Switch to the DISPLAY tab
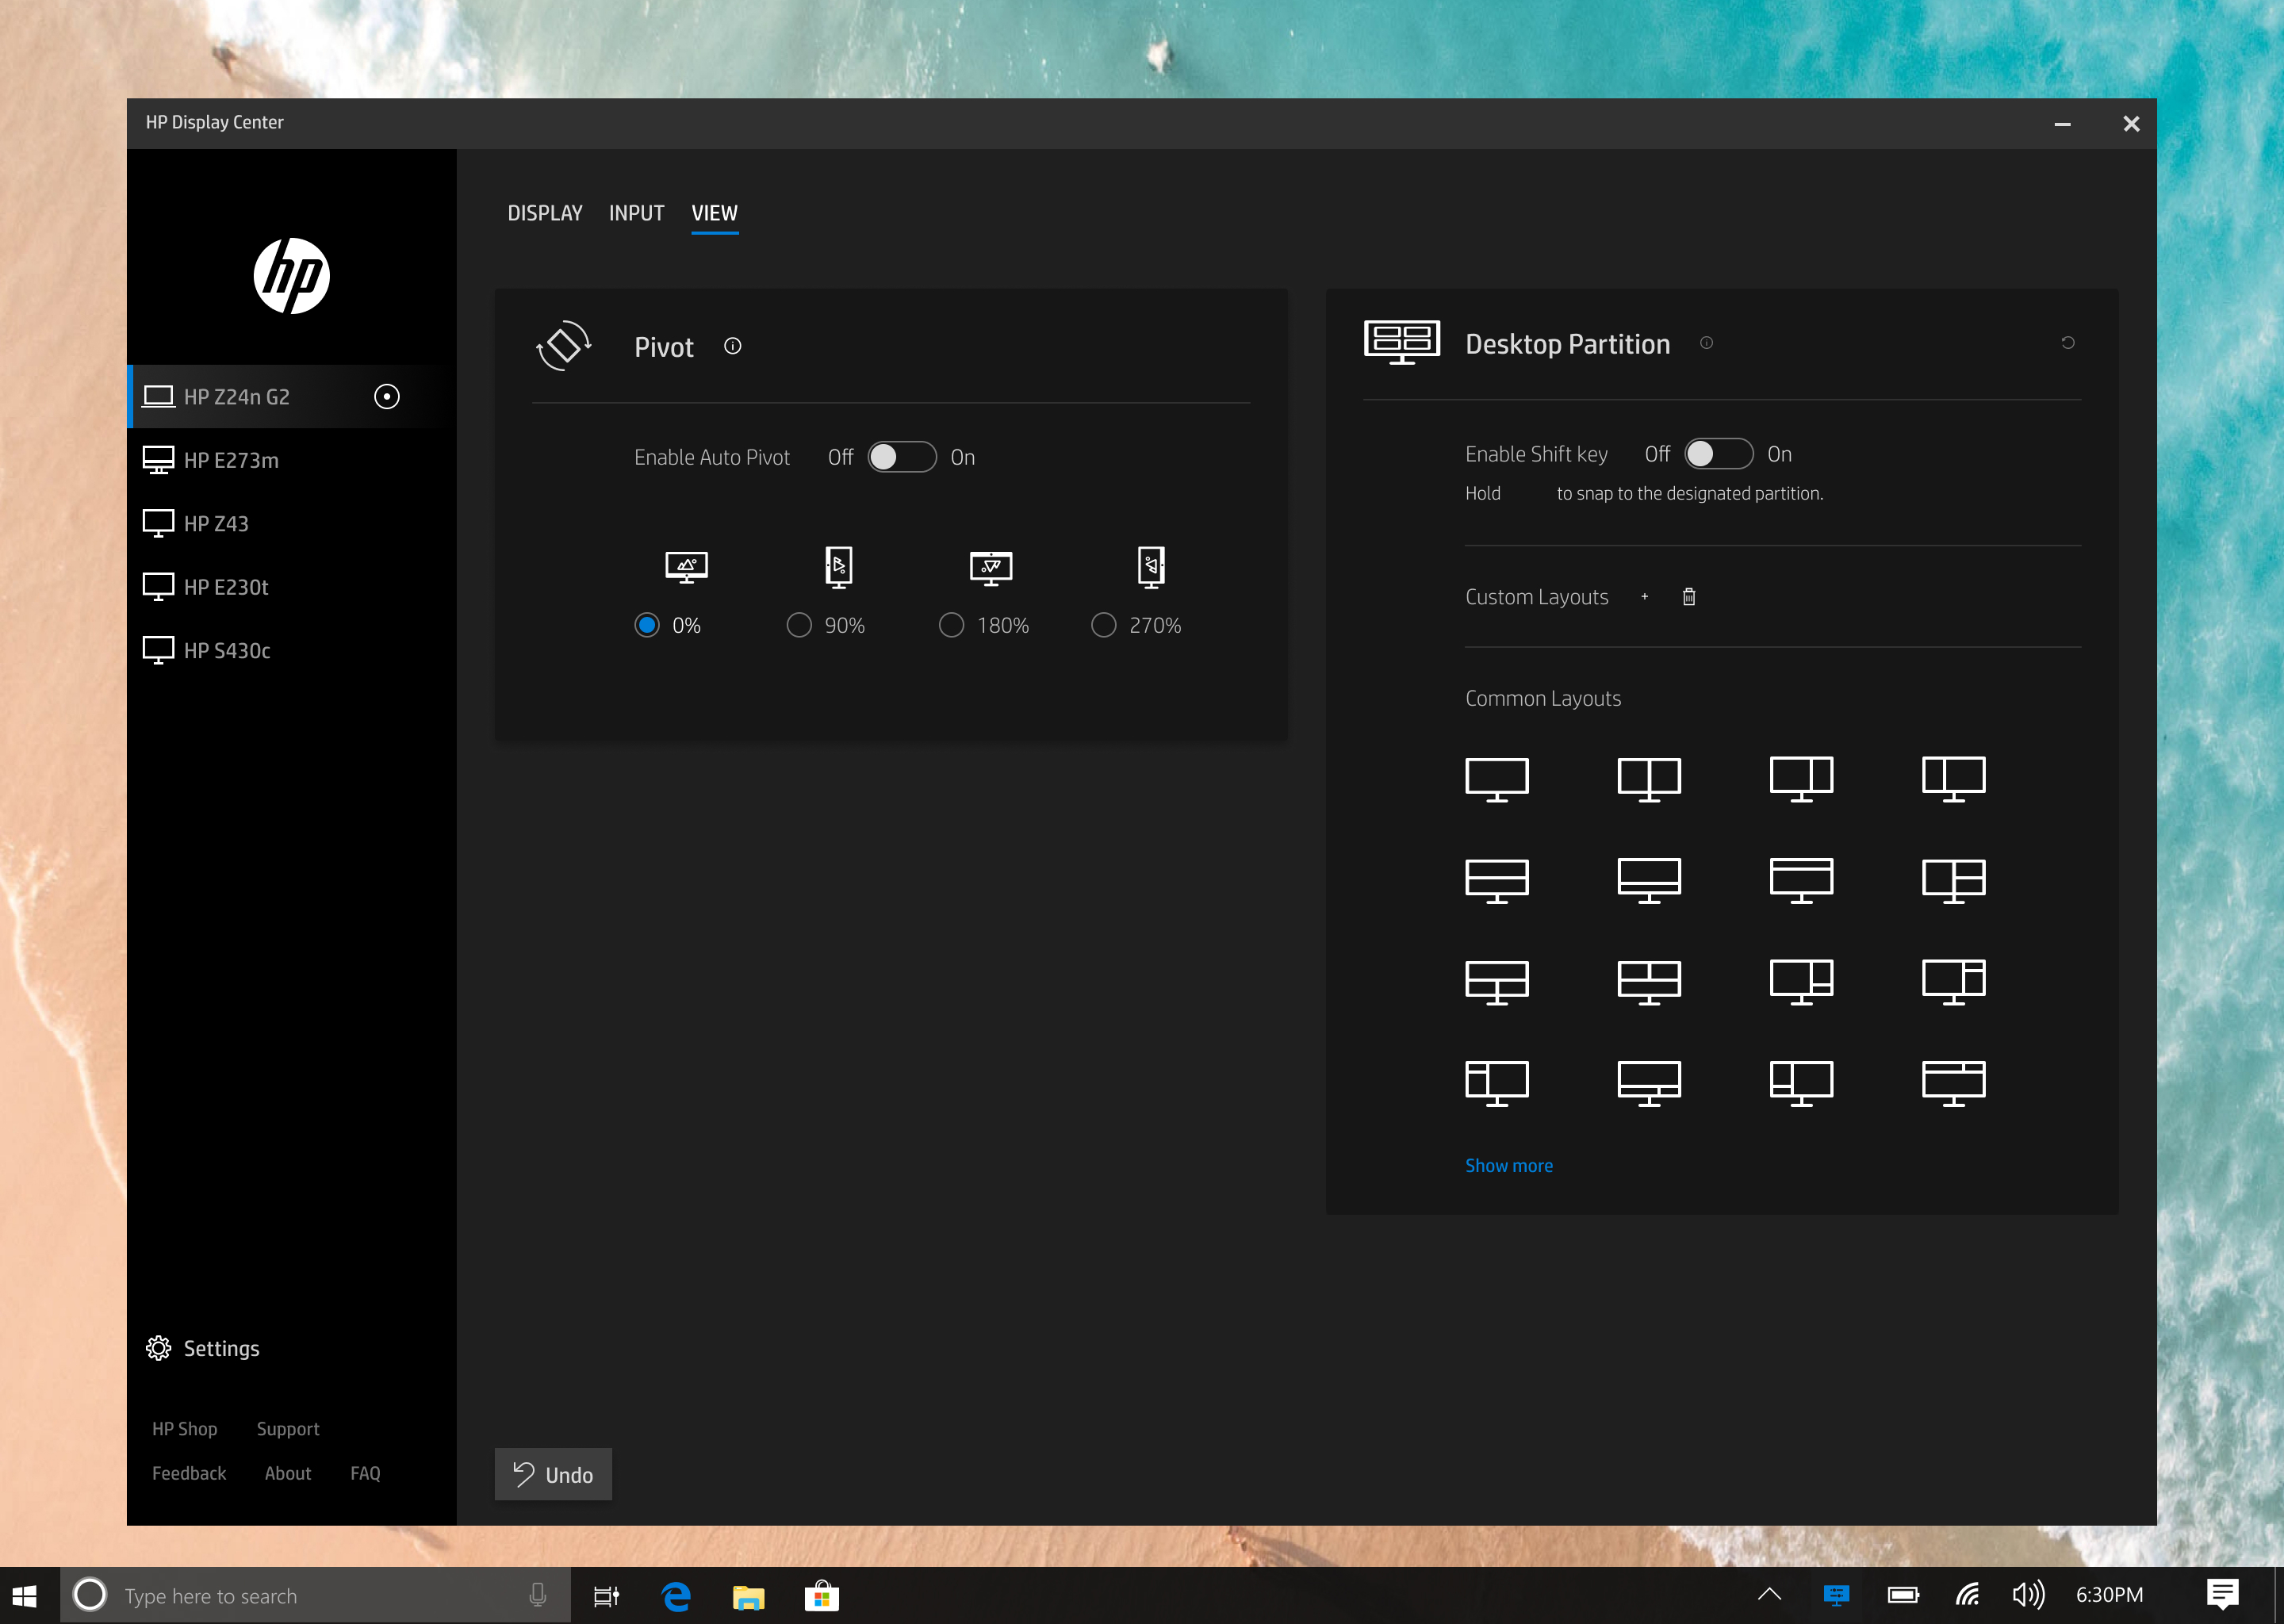Viewport: 2284px width, 1624px height. click(x=544, y=213)
